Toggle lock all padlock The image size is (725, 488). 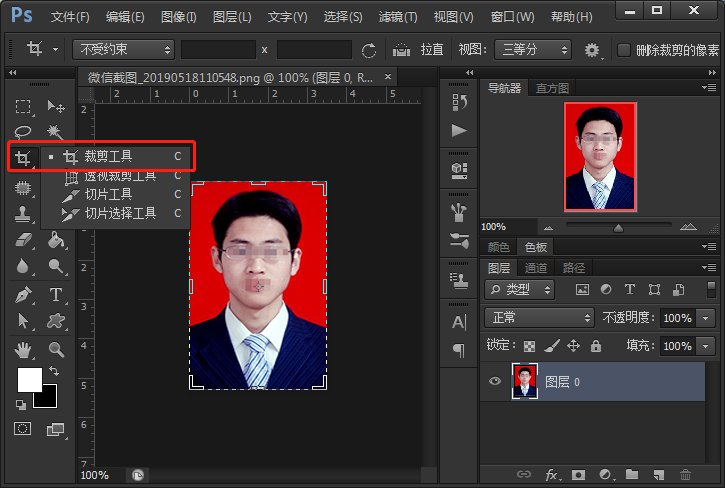(x=596, y=346)
